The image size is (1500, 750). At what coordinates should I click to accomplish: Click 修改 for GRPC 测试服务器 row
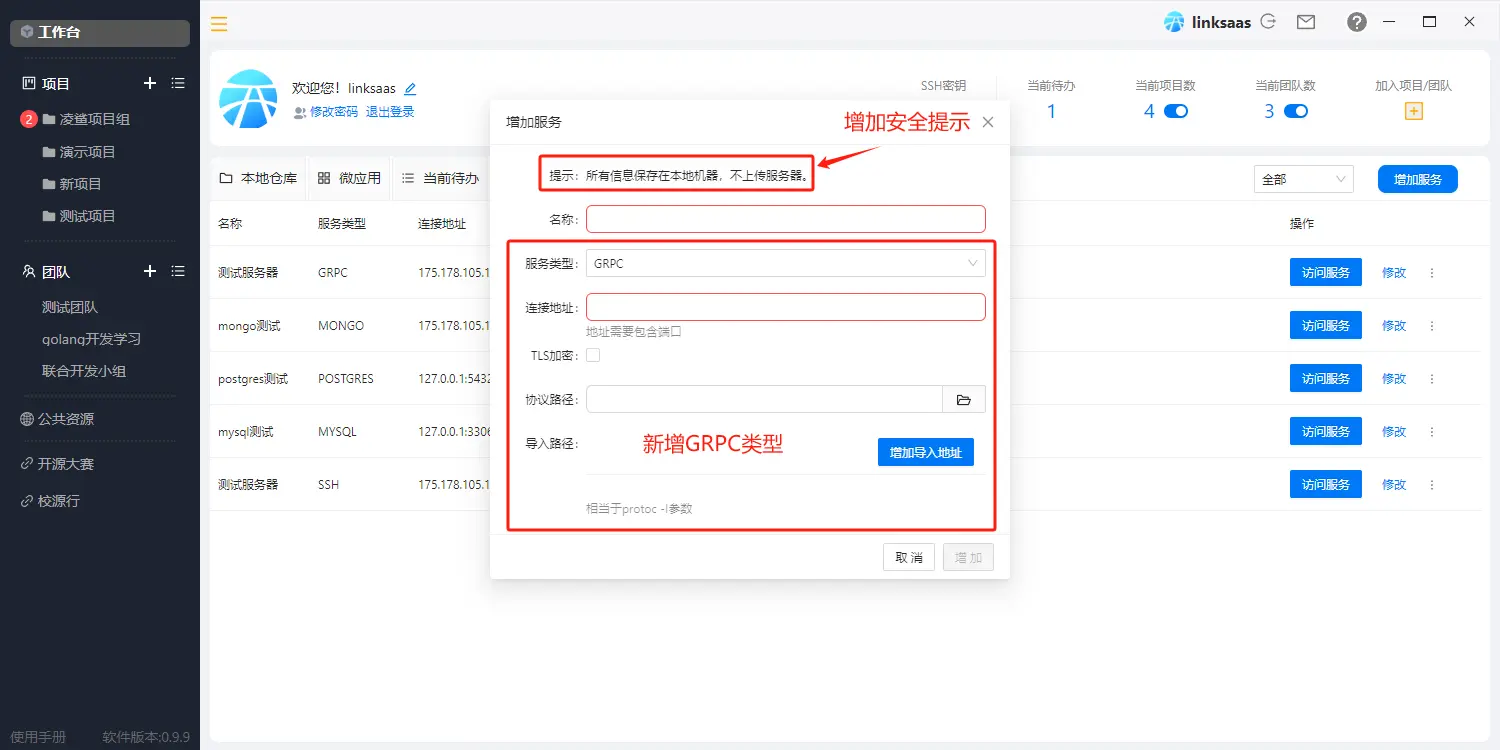1394,272
